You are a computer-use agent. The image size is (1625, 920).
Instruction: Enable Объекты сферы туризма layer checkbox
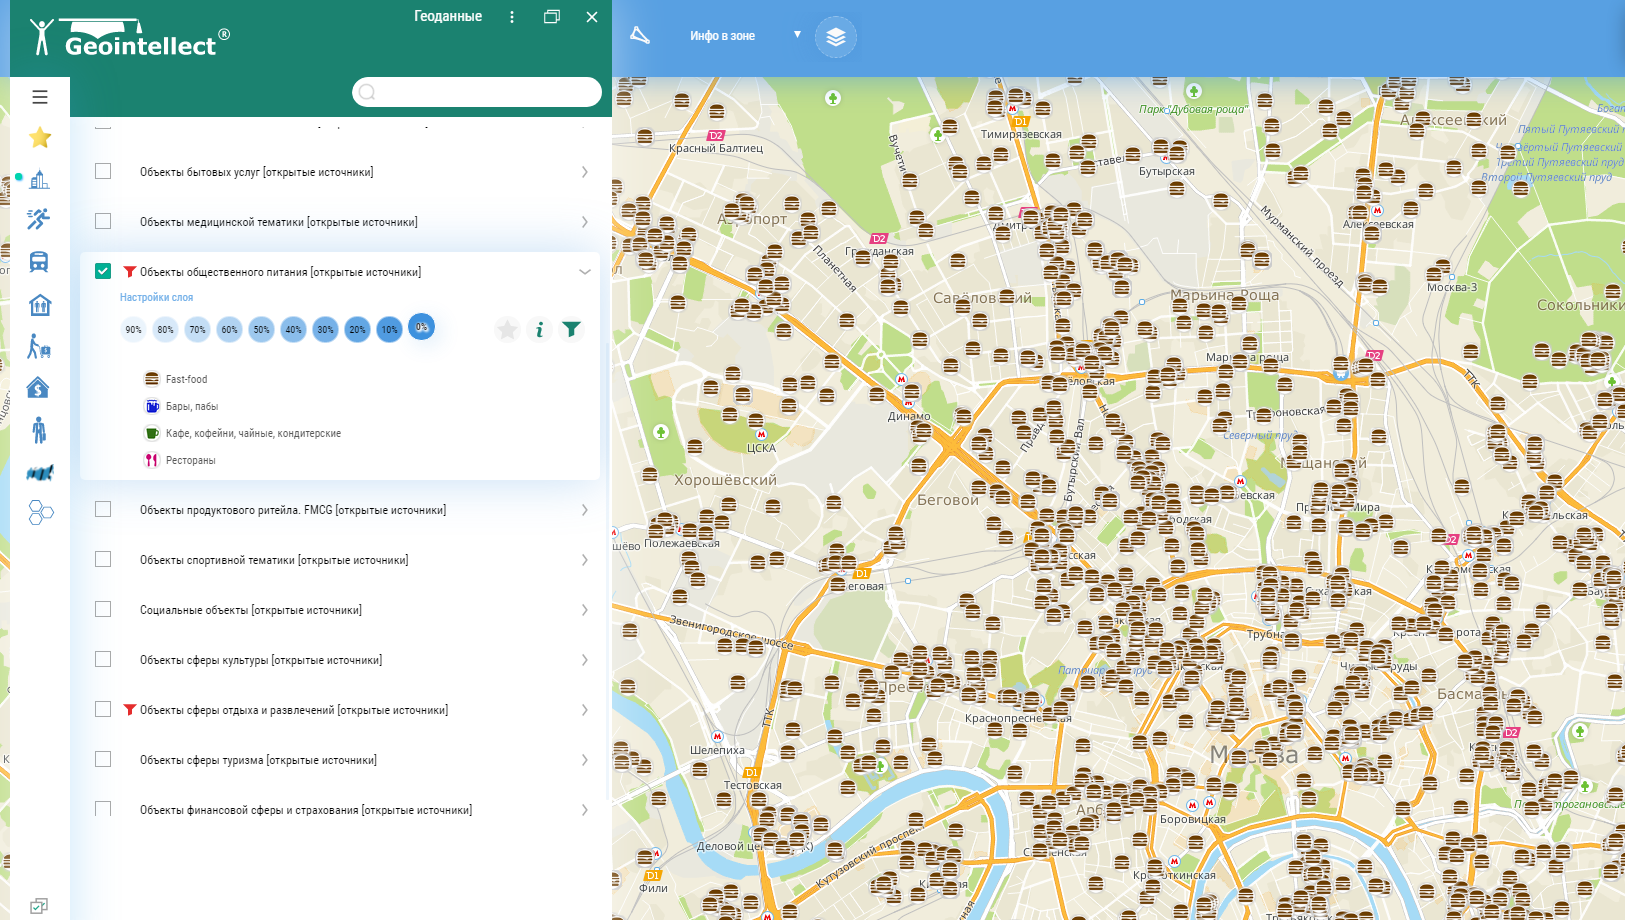click(103, 759)
